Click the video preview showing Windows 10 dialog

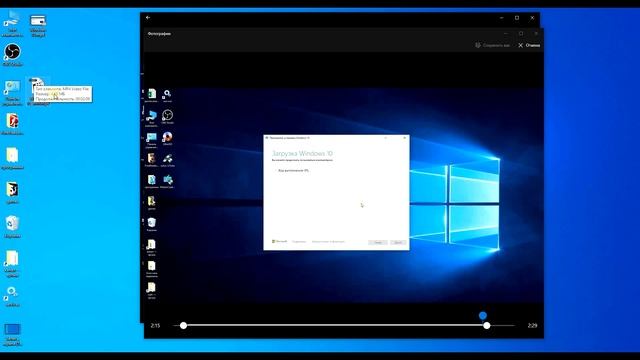tap(343, 195)
